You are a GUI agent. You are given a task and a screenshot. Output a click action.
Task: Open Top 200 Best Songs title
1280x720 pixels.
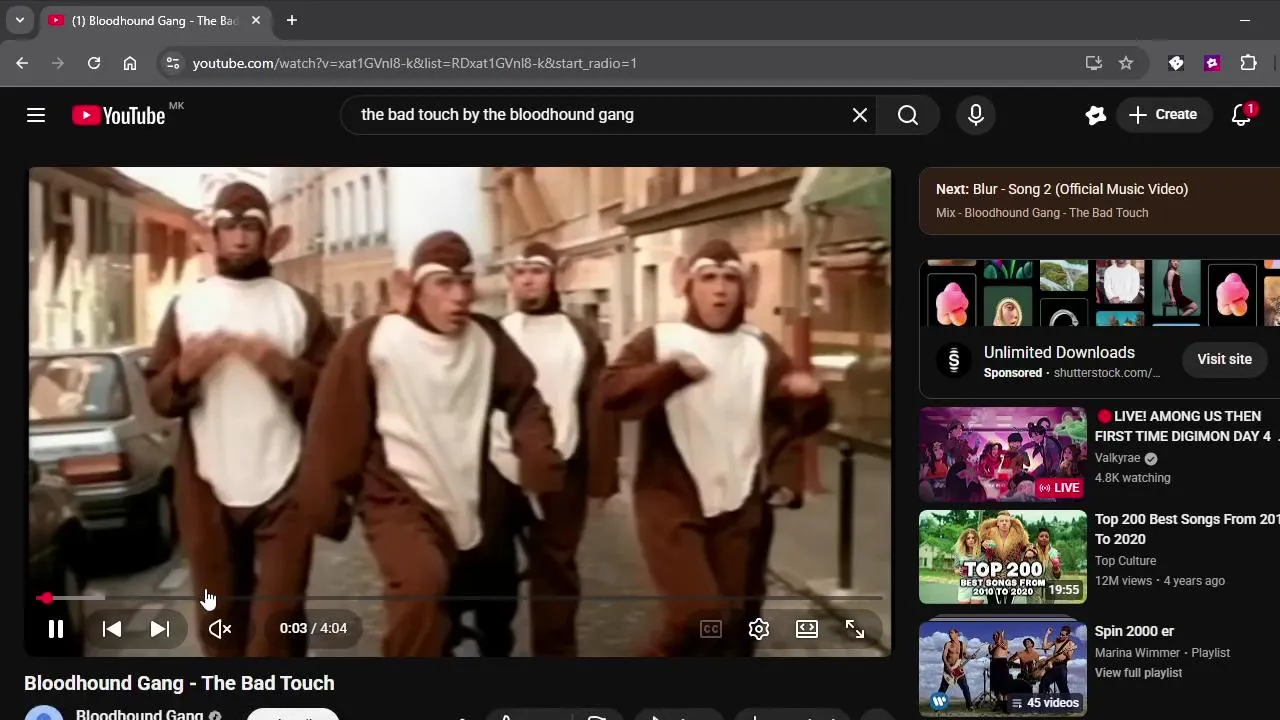pos(1187,529)
